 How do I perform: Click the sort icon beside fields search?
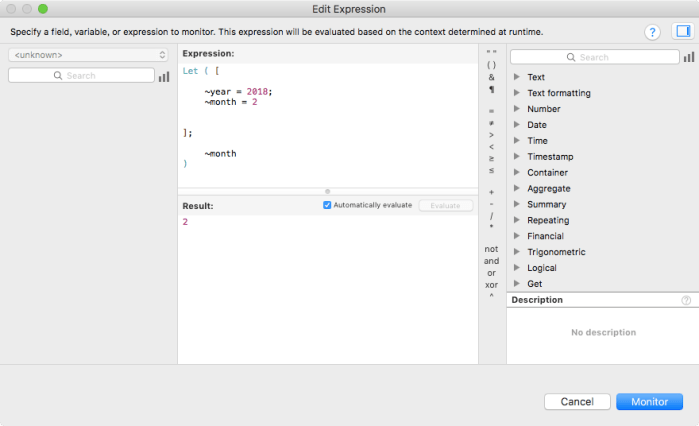pyautogui.click(x=164, y=76)
